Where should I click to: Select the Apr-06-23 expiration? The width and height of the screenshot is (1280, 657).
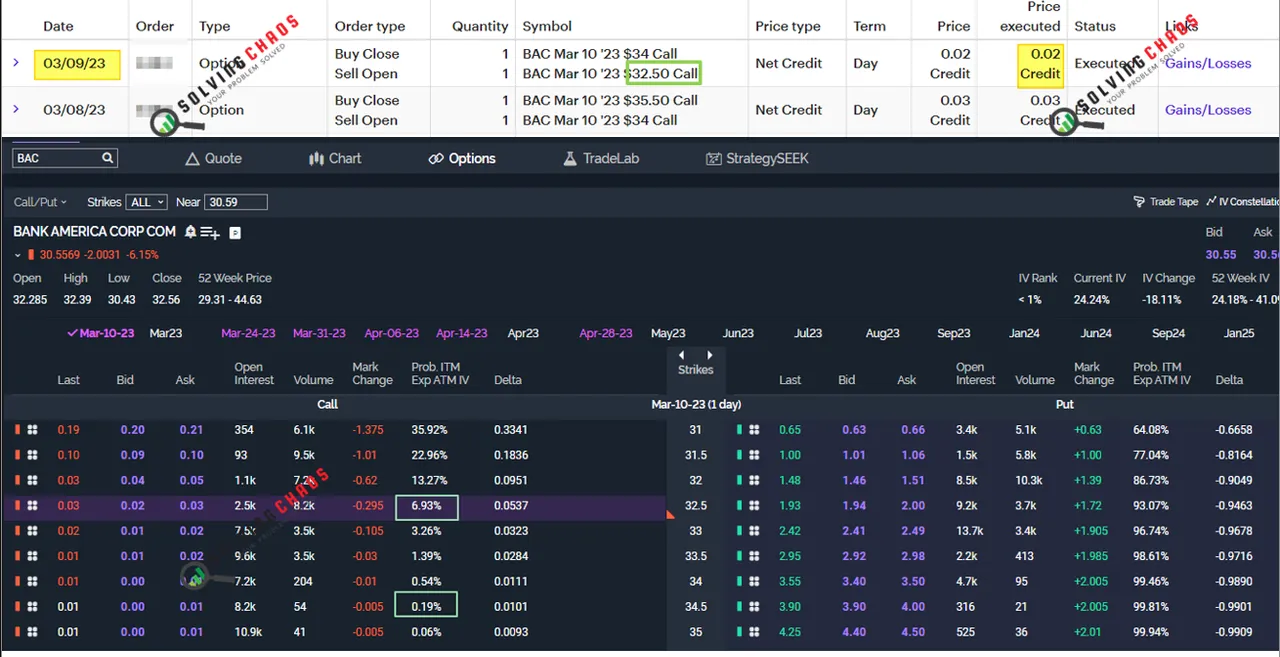[x=392, y=333]
